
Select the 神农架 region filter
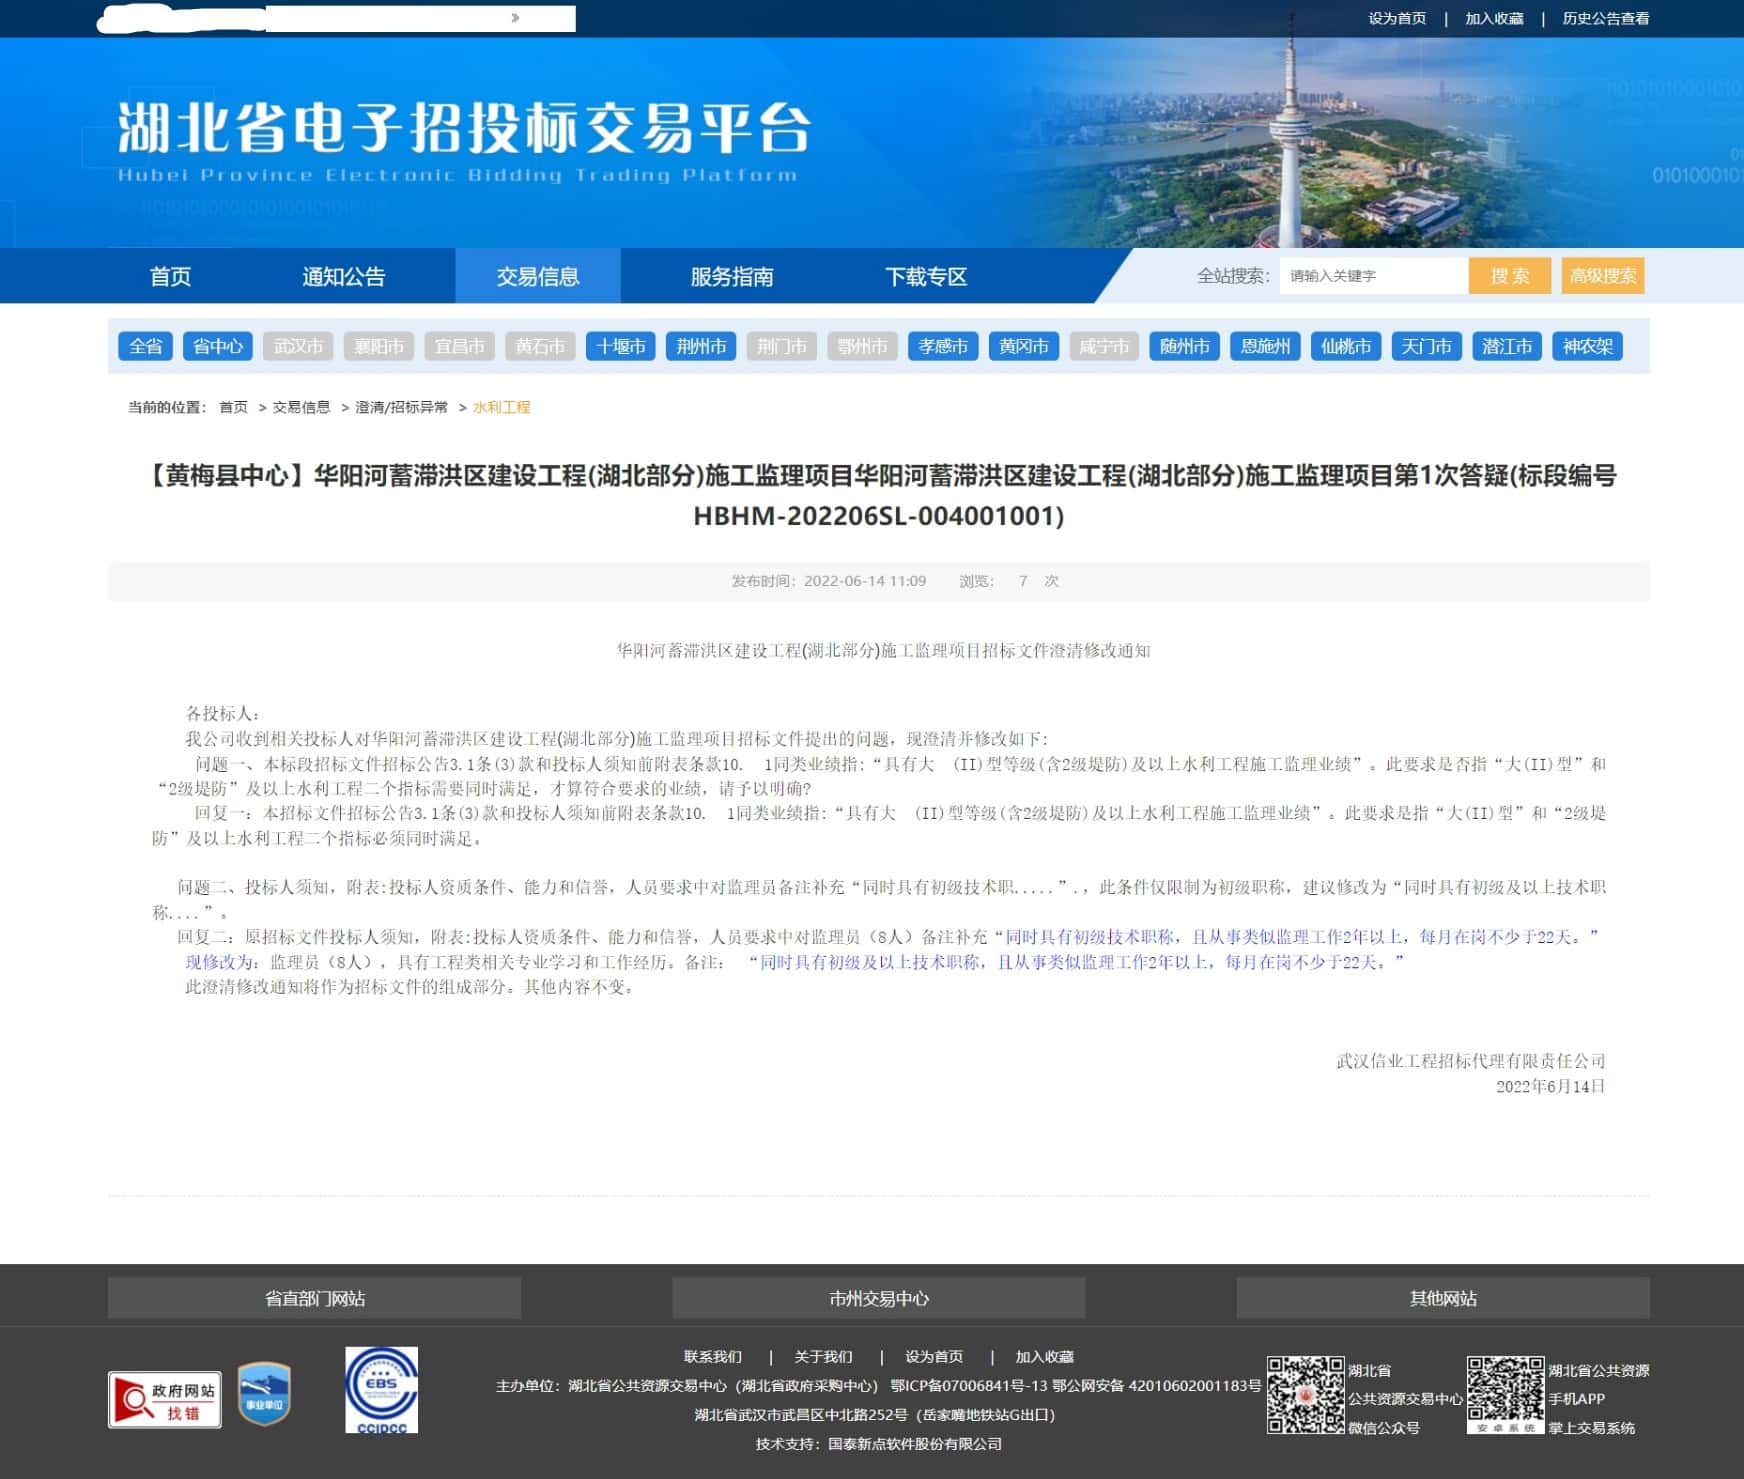click(1587, 346)
